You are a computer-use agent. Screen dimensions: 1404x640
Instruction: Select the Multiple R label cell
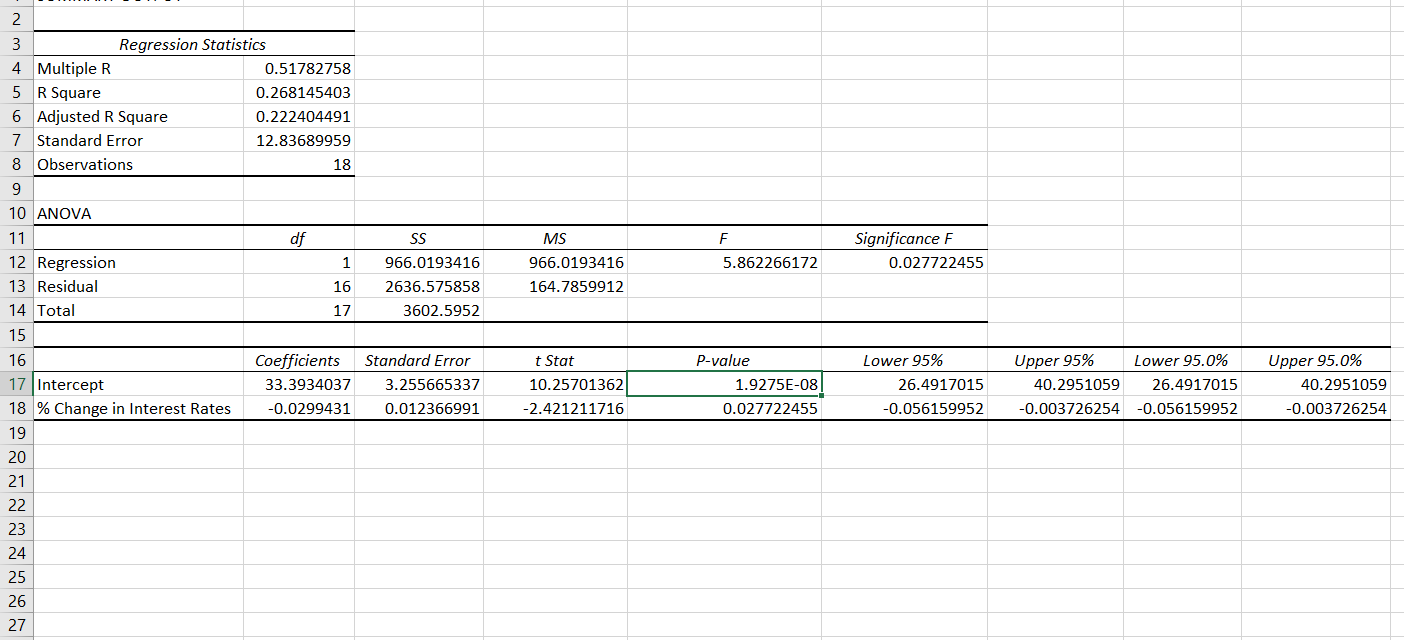click(x=139, y=69)
